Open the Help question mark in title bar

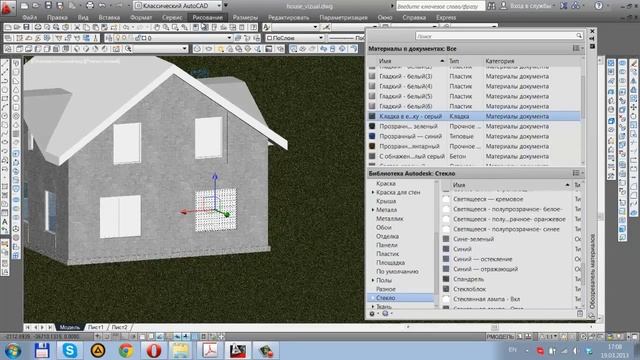click(598, 6)
